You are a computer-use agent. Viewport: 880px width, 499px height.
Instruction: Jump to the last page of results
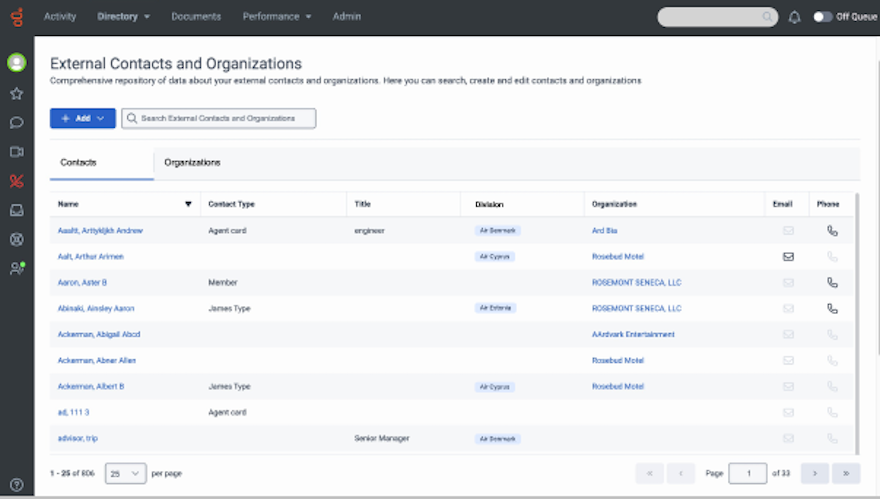coord(846,473)
